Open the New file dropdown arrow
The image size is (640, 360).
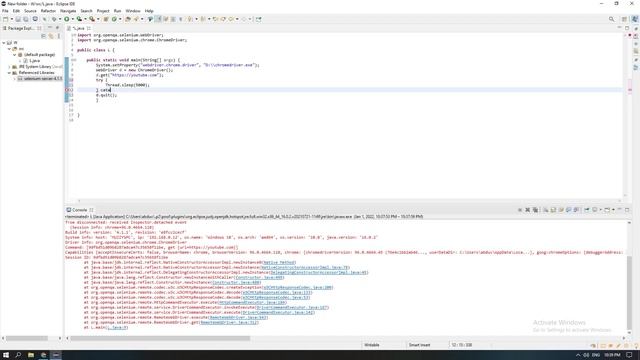pyautogui.click(x=12, y=19)
